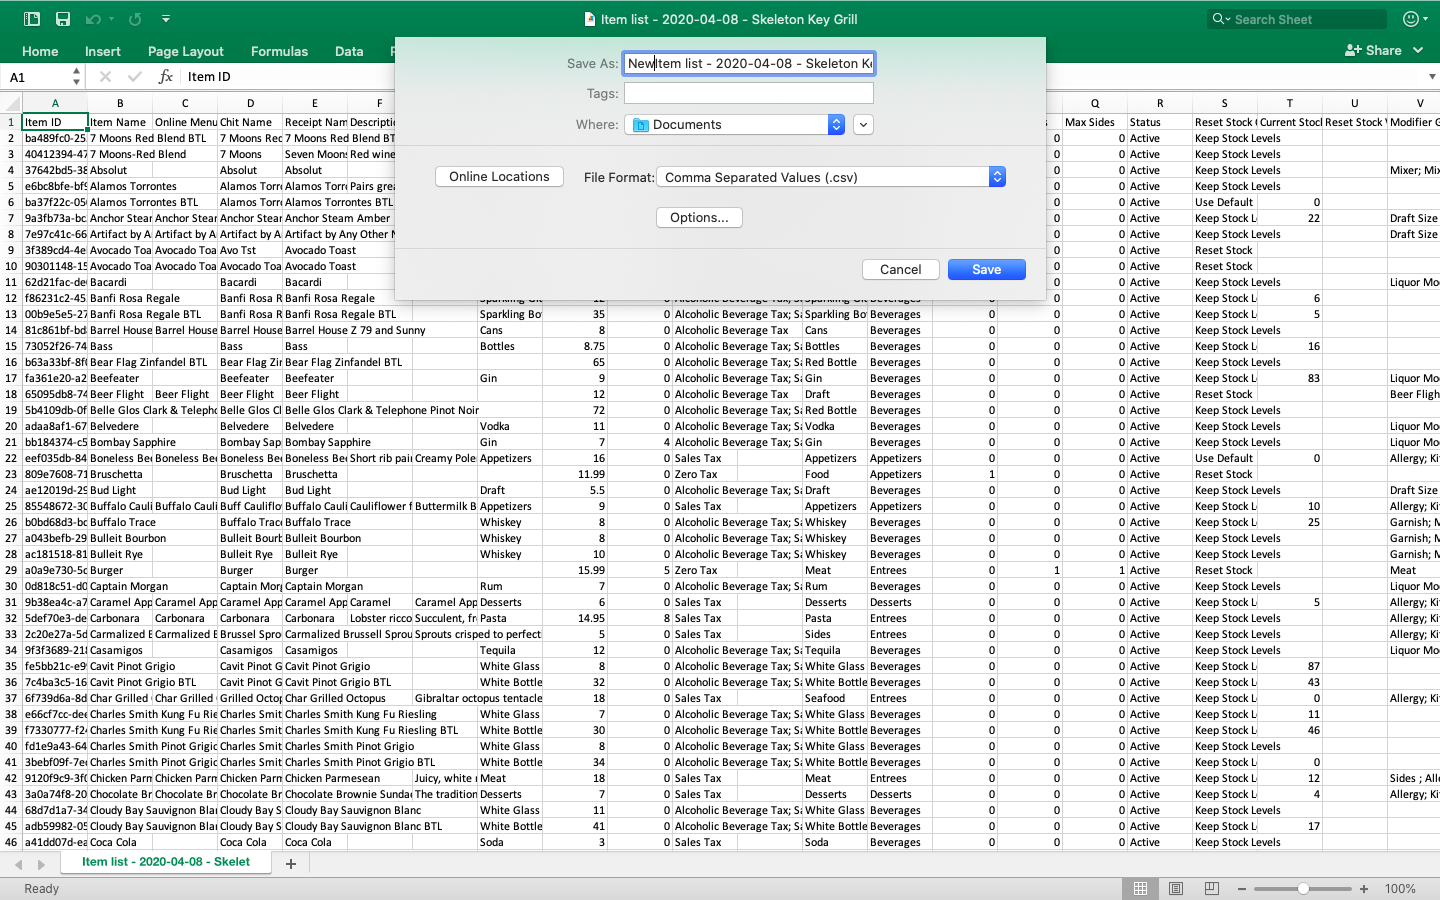
Task: Click the 100% zoom level
Action: tap(1400, 889)
